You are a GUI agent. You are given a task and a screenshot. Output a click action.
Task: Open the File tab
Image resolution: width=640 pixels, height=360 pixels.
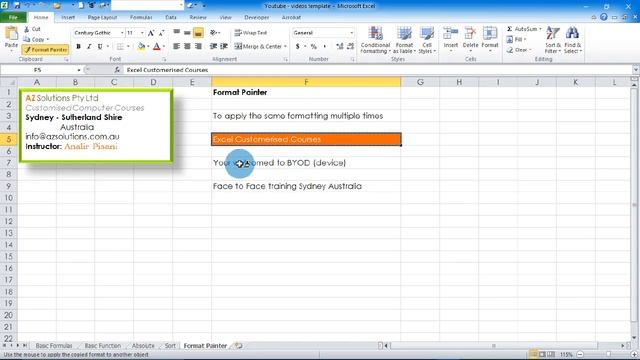tap(13, 18)
